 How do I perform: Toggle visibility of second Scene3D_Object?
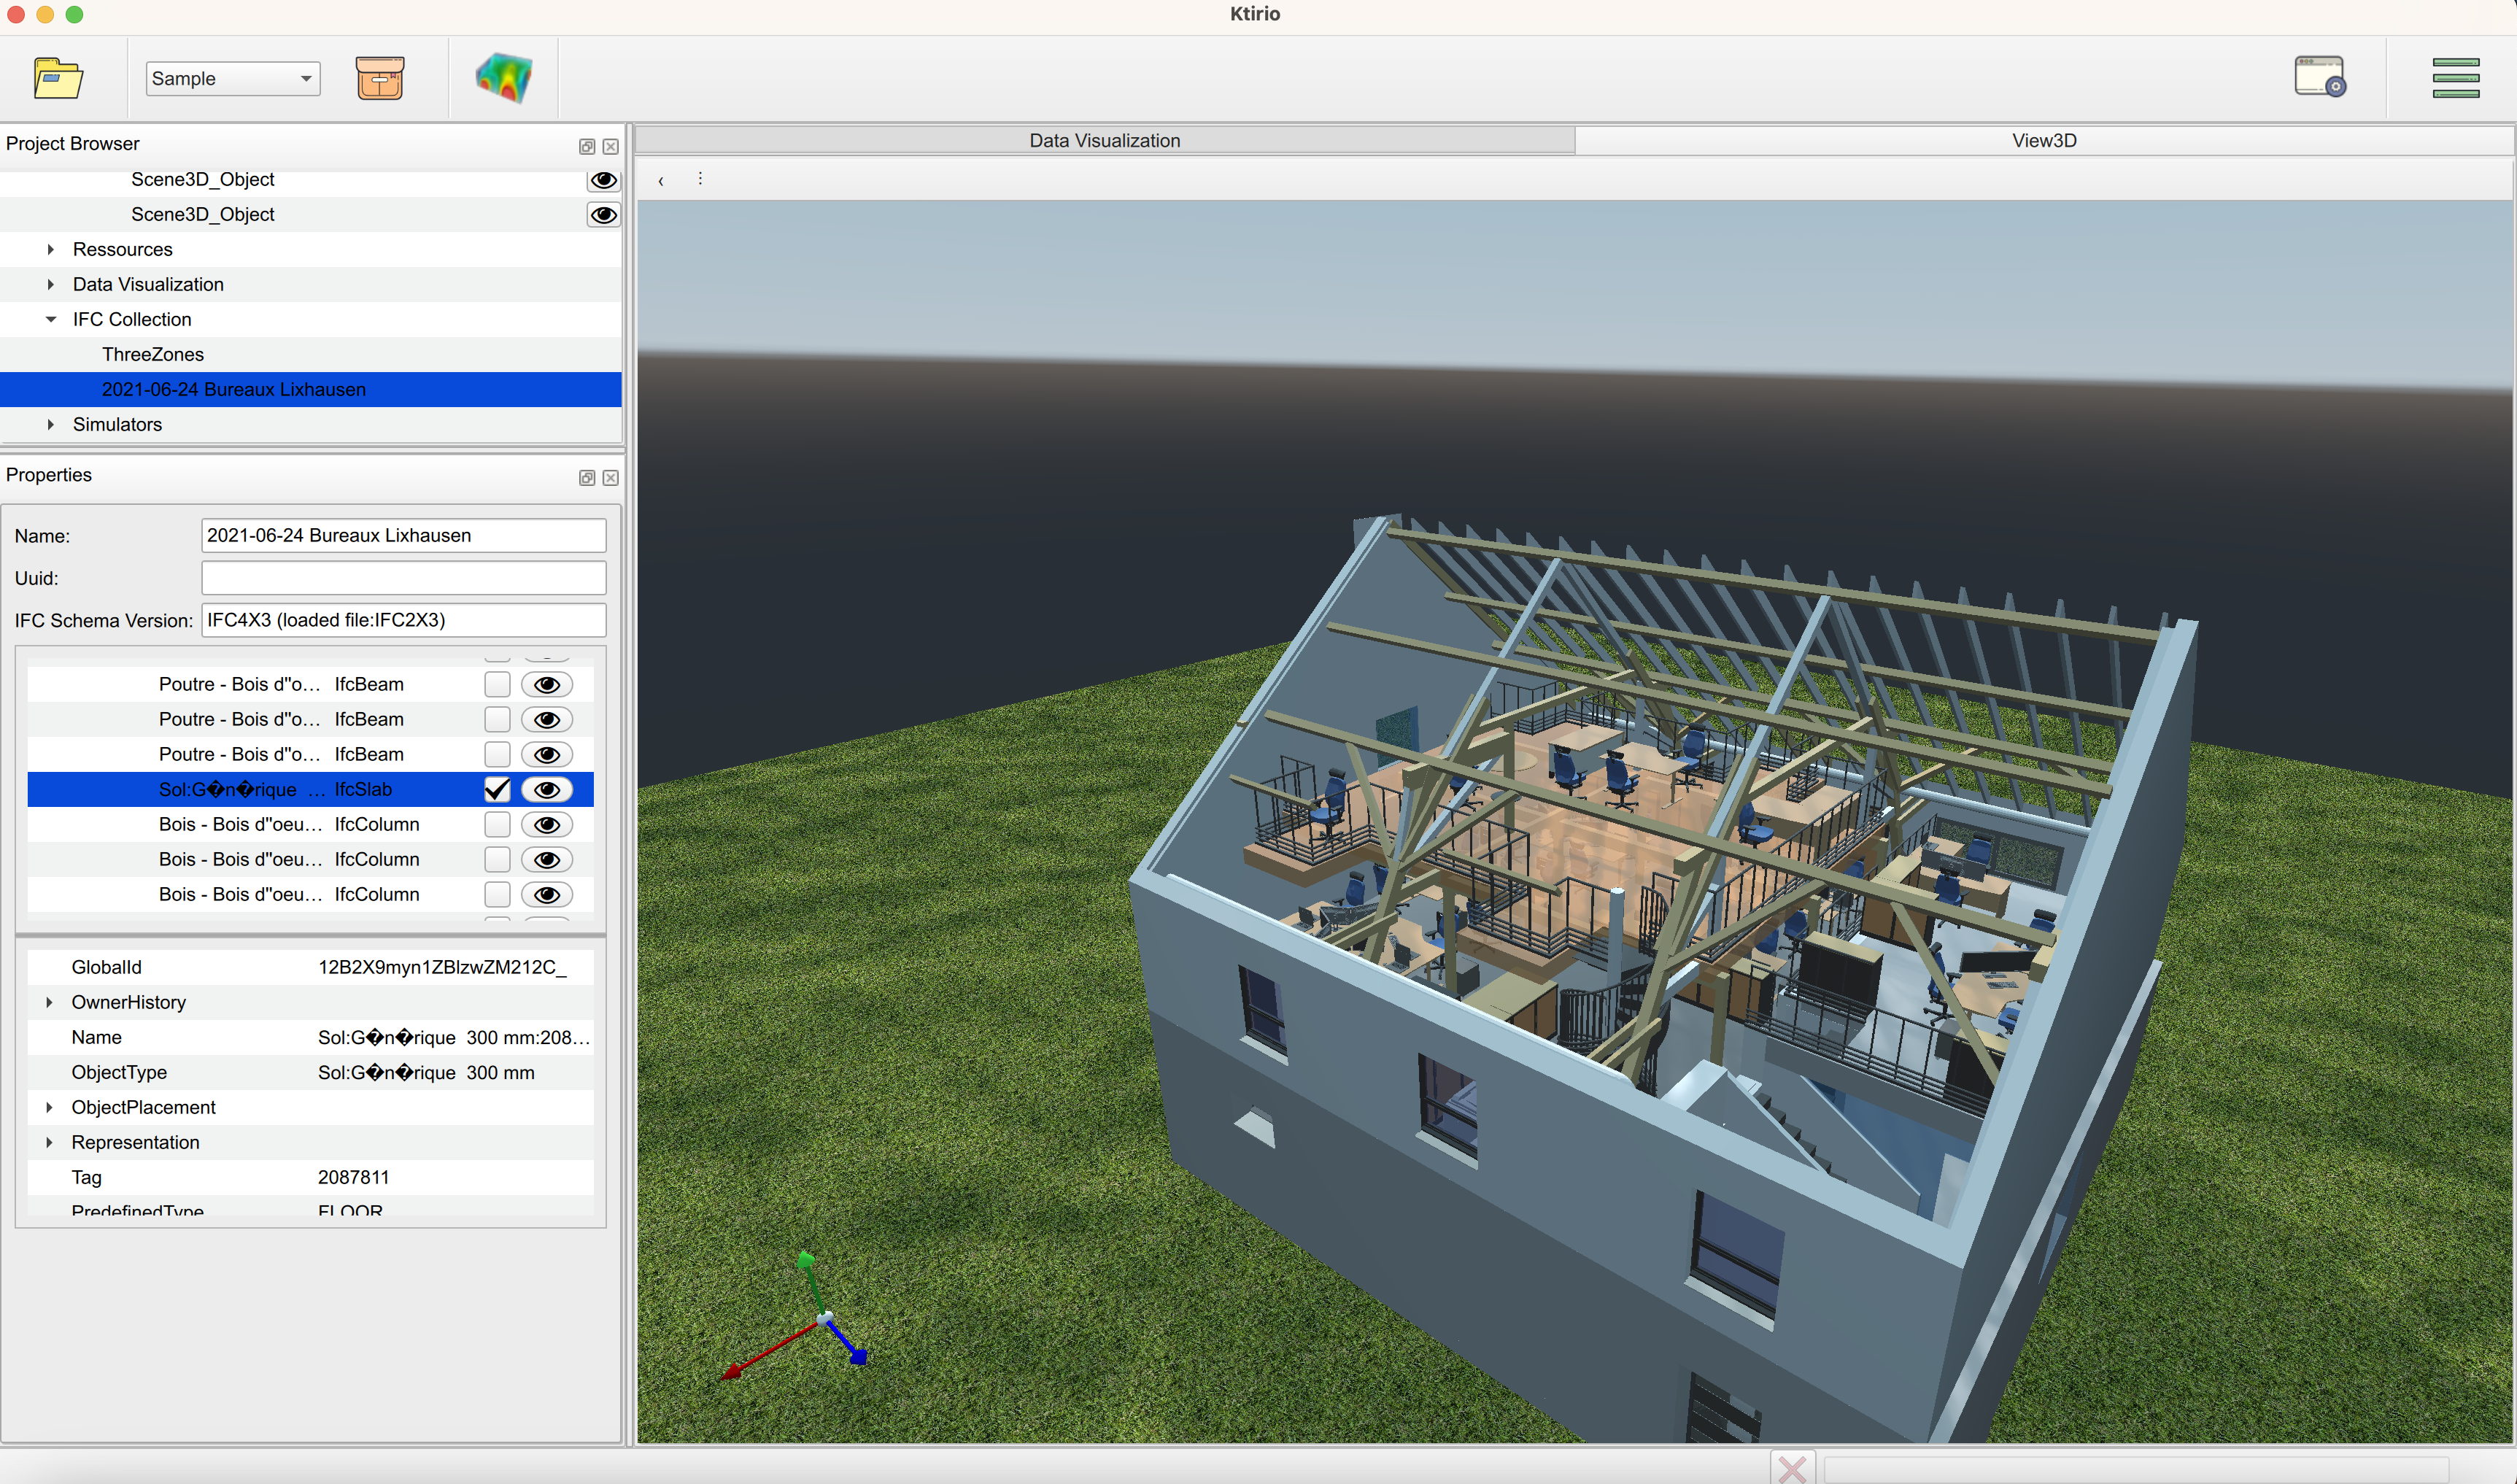pos(603,215)
